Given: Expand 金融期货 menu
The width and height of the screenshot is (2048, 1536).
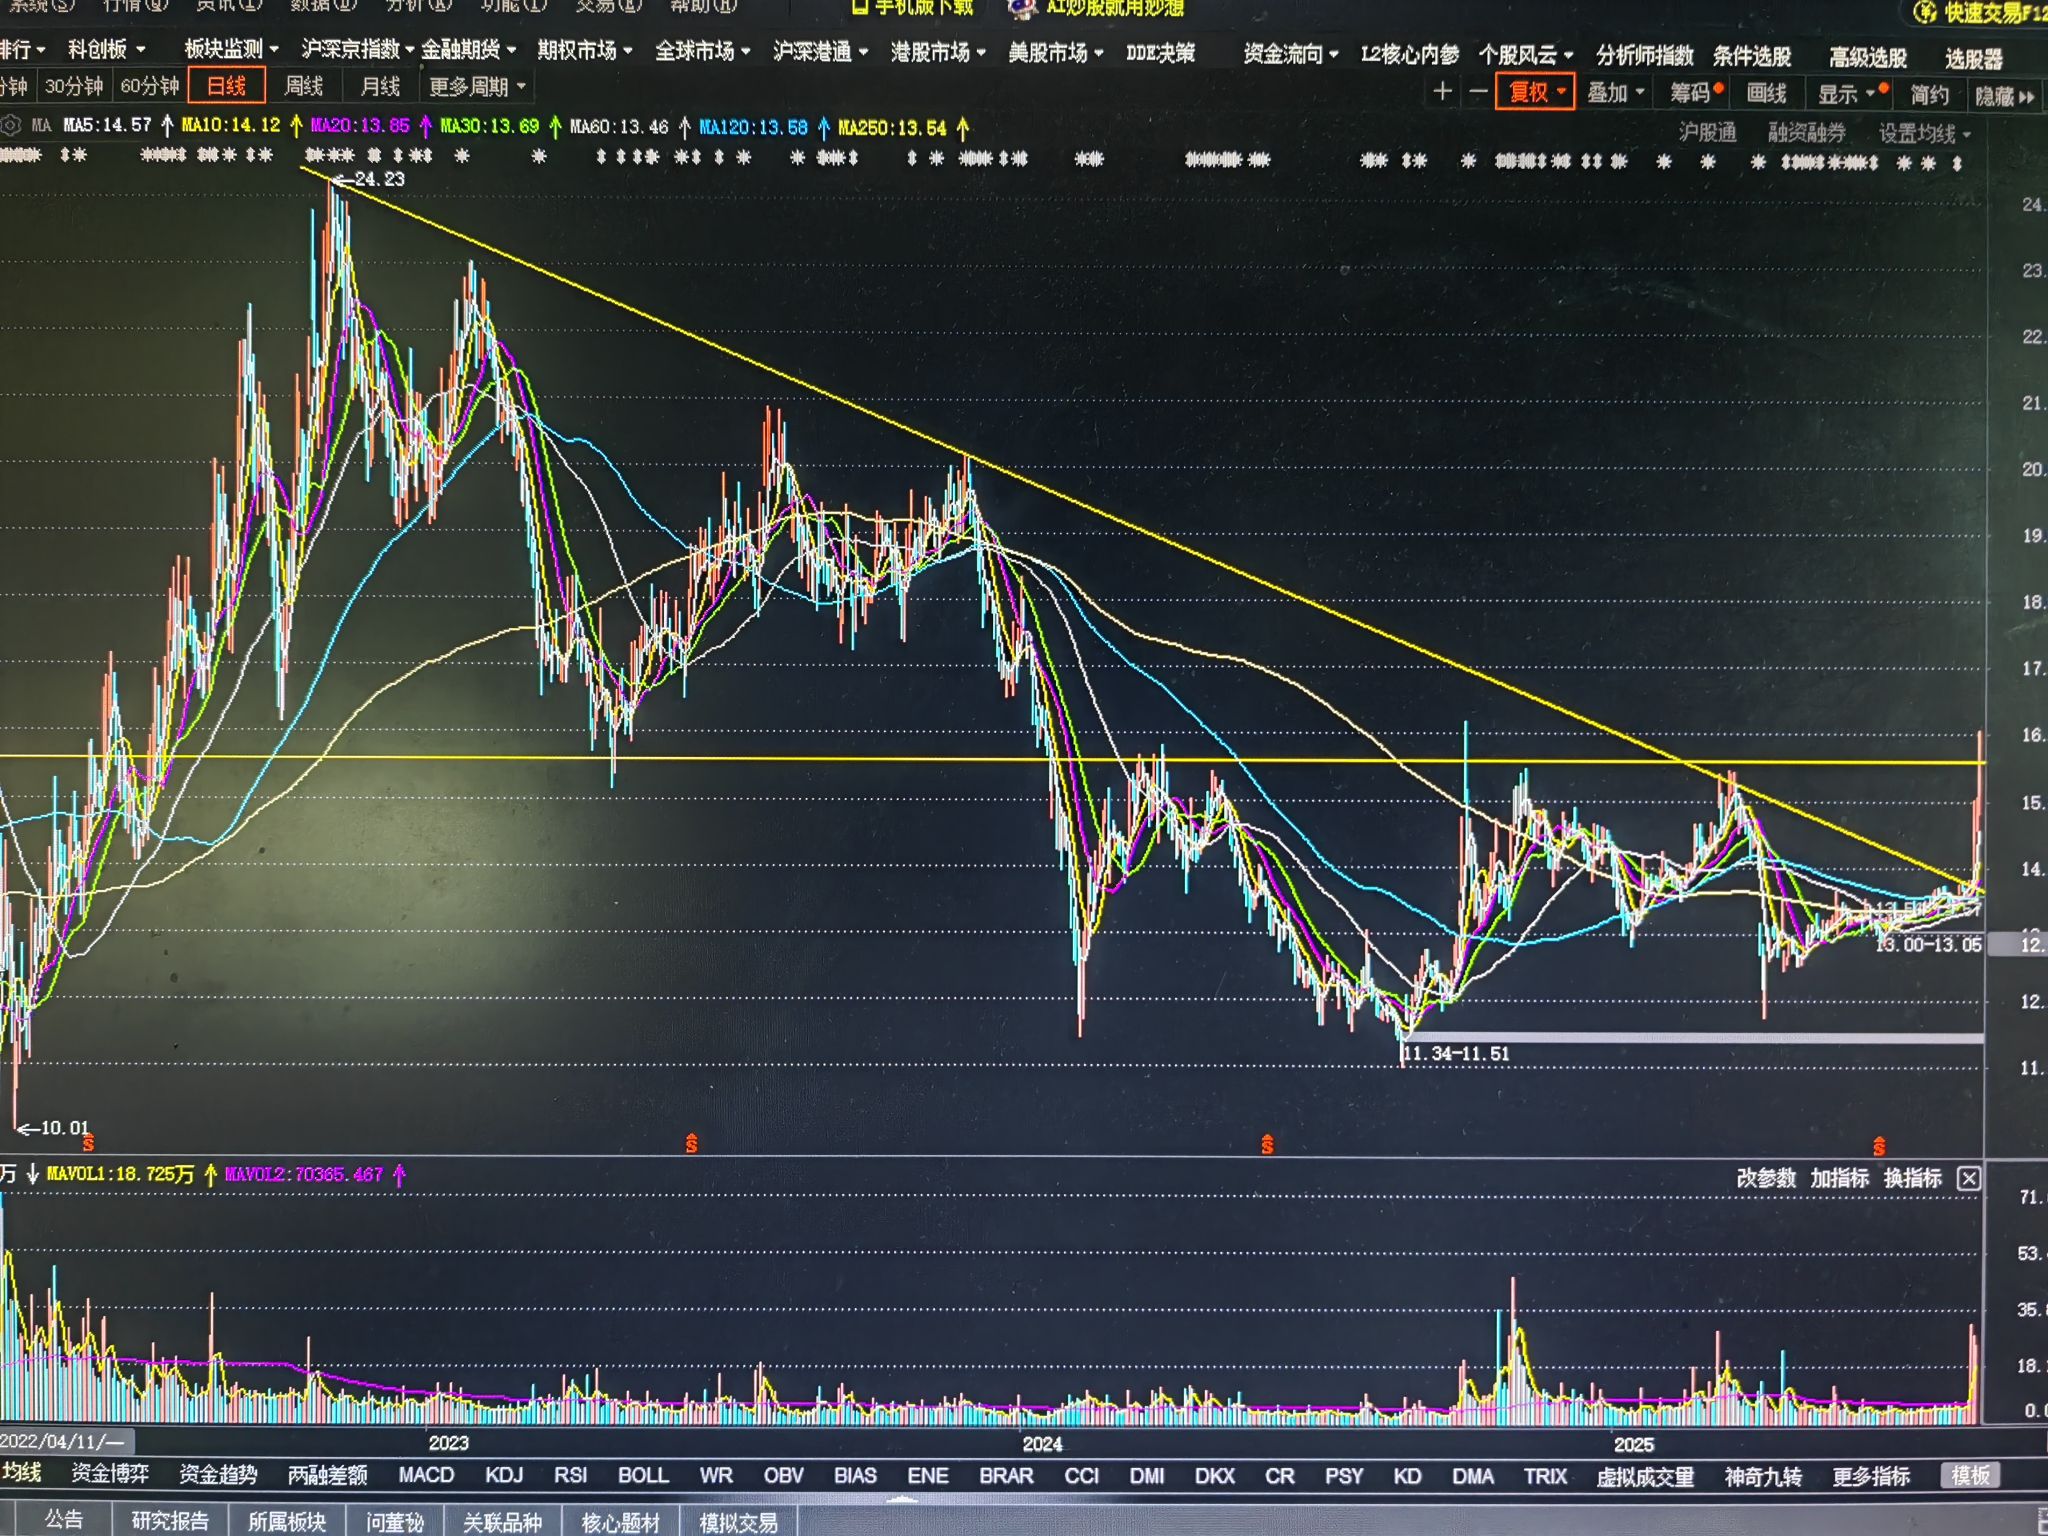Looking at the screenshot, I should [468, 49].
